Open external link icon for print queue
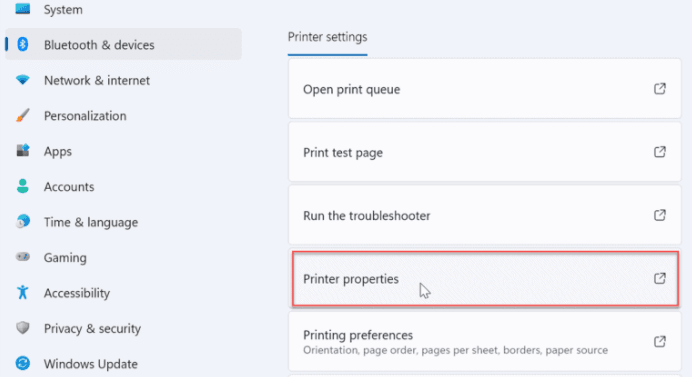Image resolution: width=692 pixels, height=377 pixels. (659, 89)
